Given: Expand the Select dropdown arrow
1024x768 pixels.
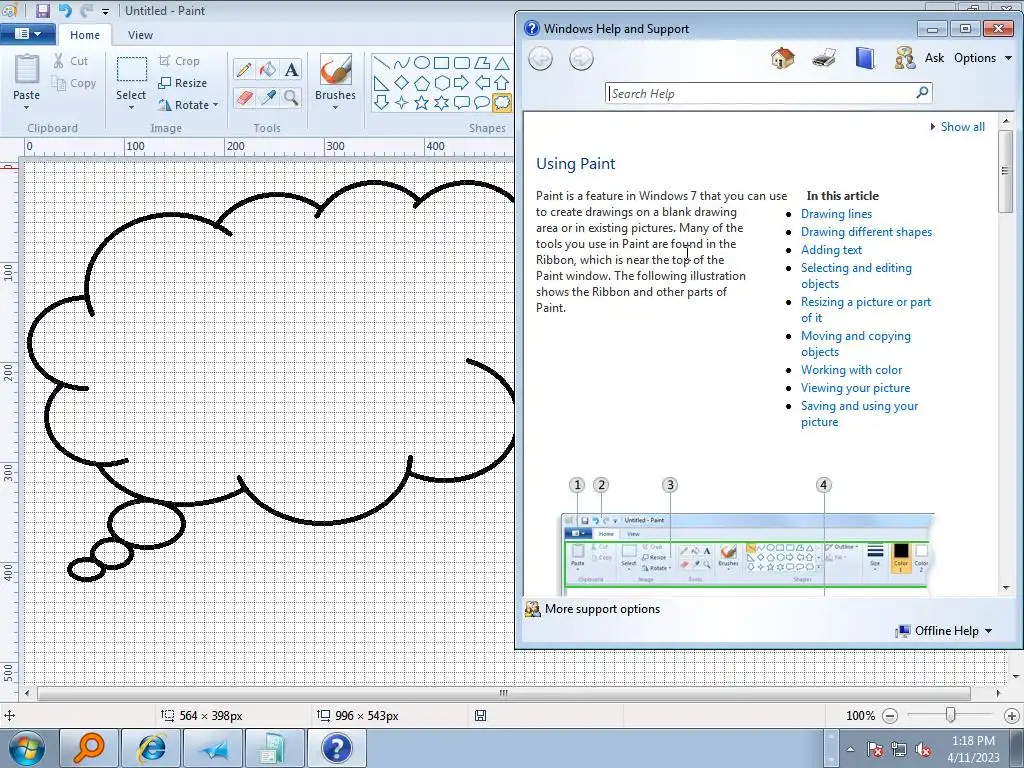Looking at the screenshot, I should 131,108.
